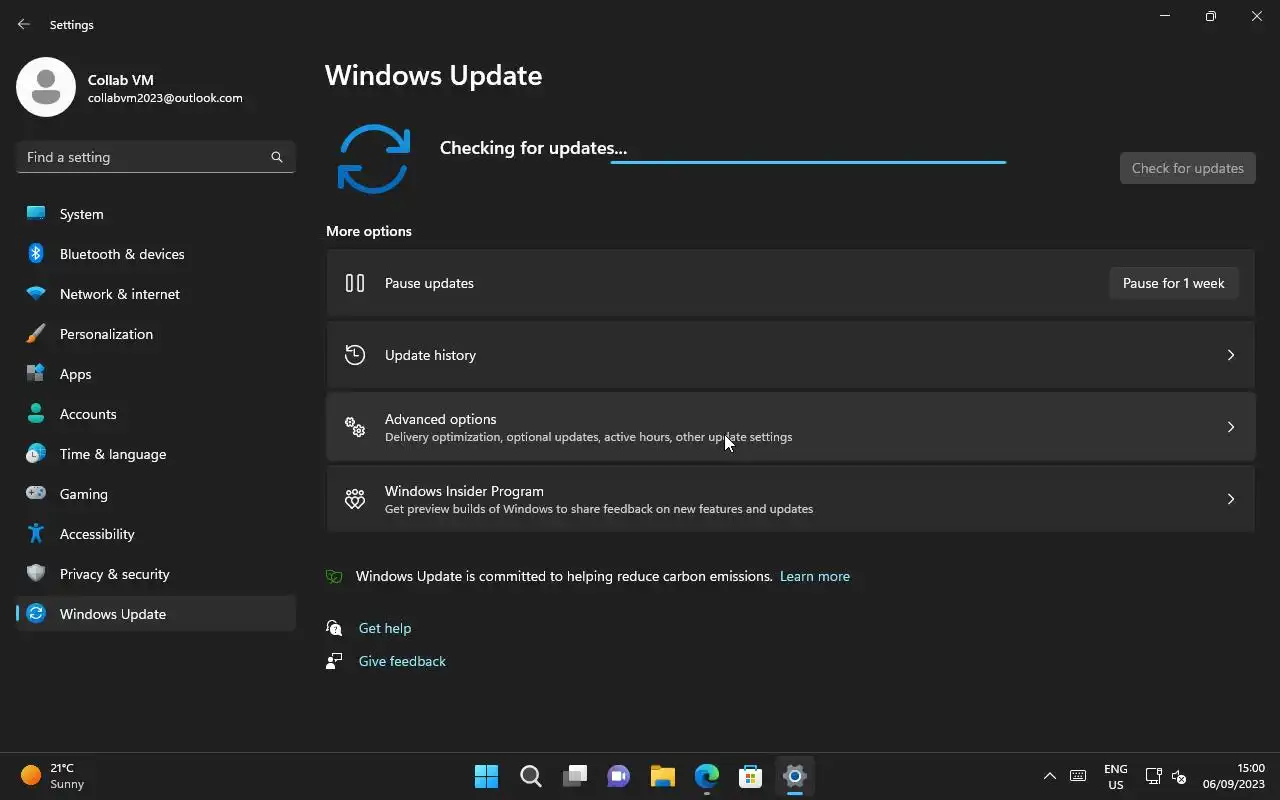Click the Windows Insider Program heart icon
Screen dimensions: 1280x800
(355, 499)
